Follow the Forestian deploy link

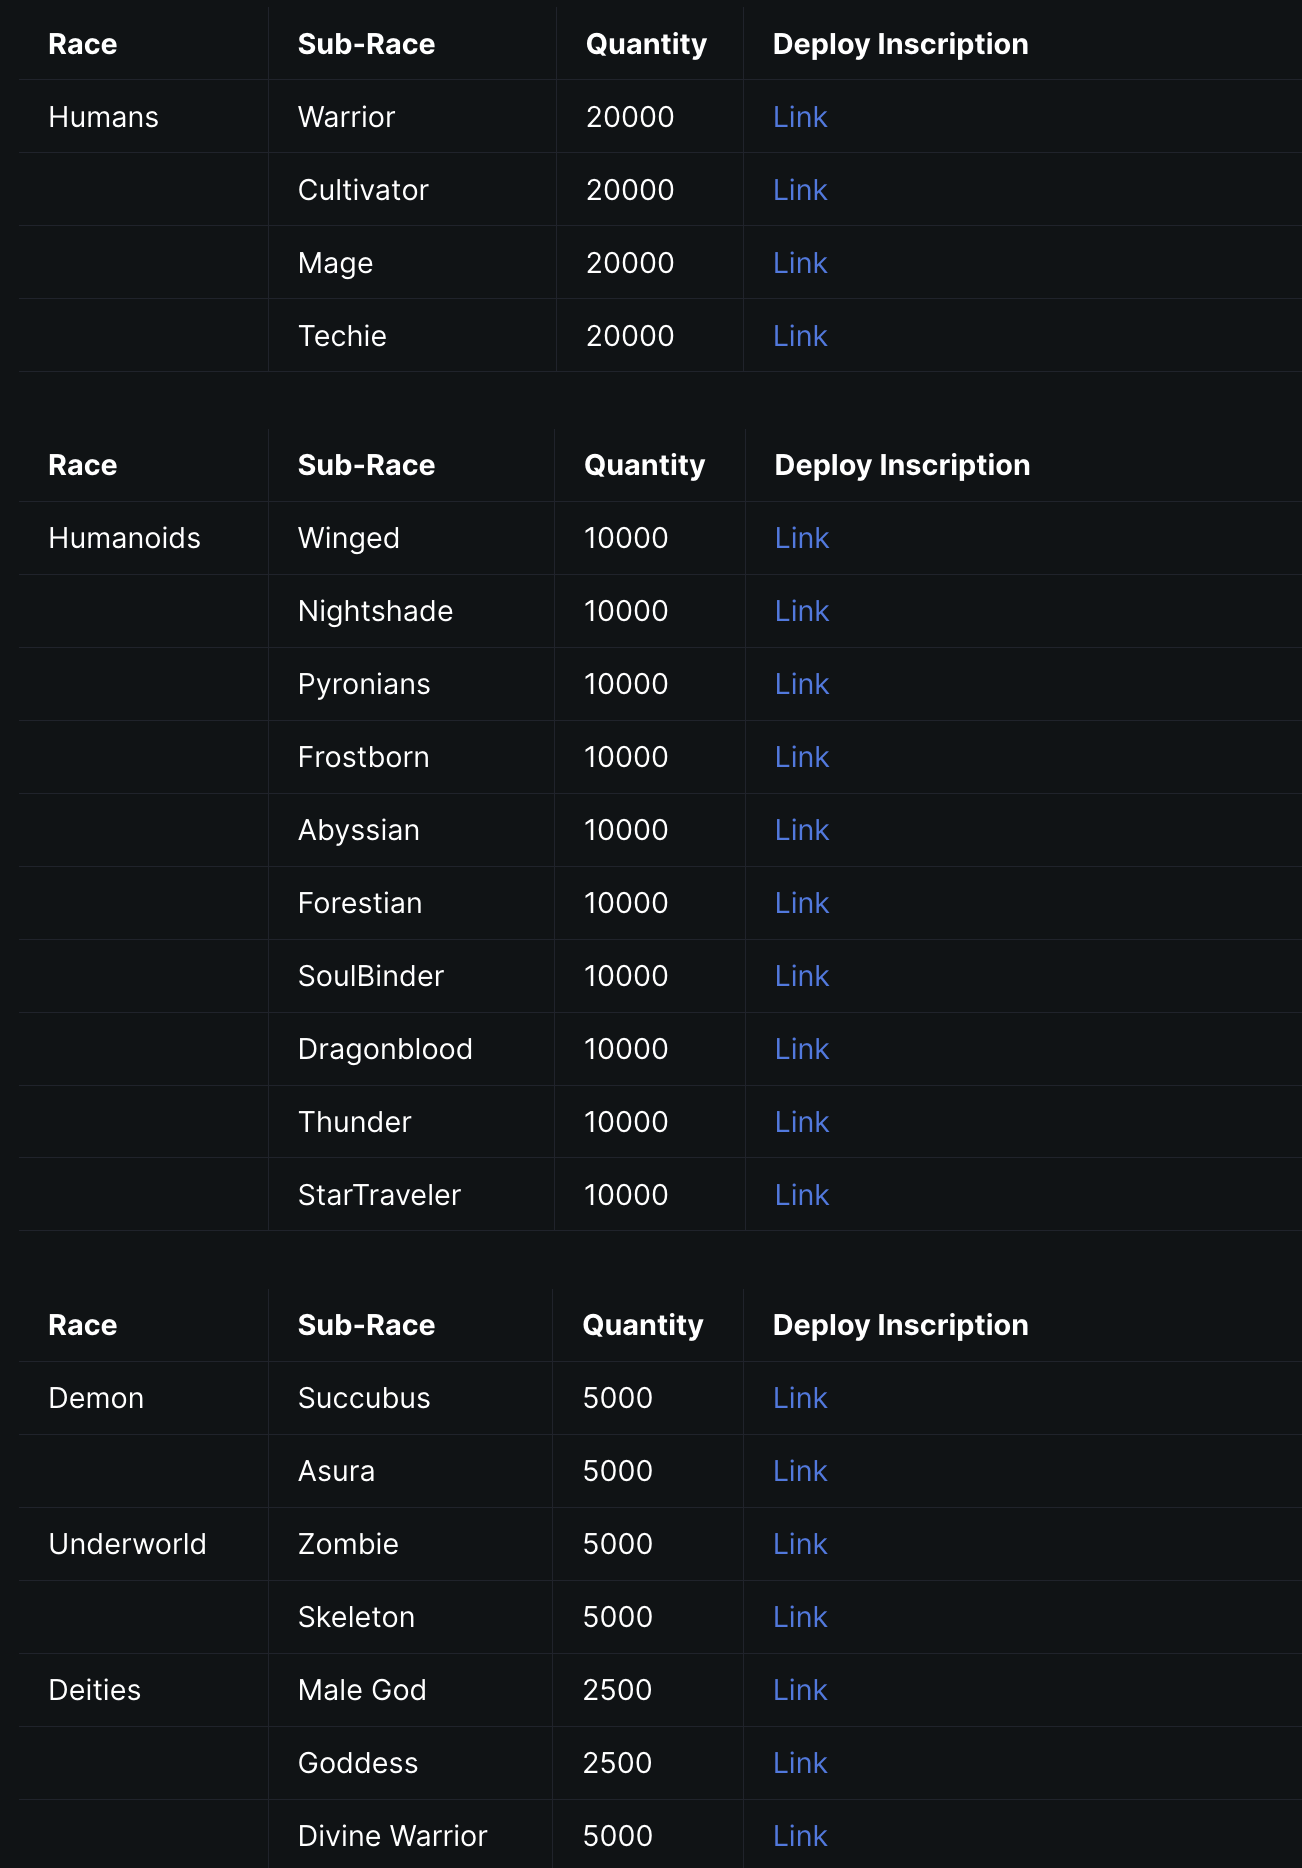[802, 903]
